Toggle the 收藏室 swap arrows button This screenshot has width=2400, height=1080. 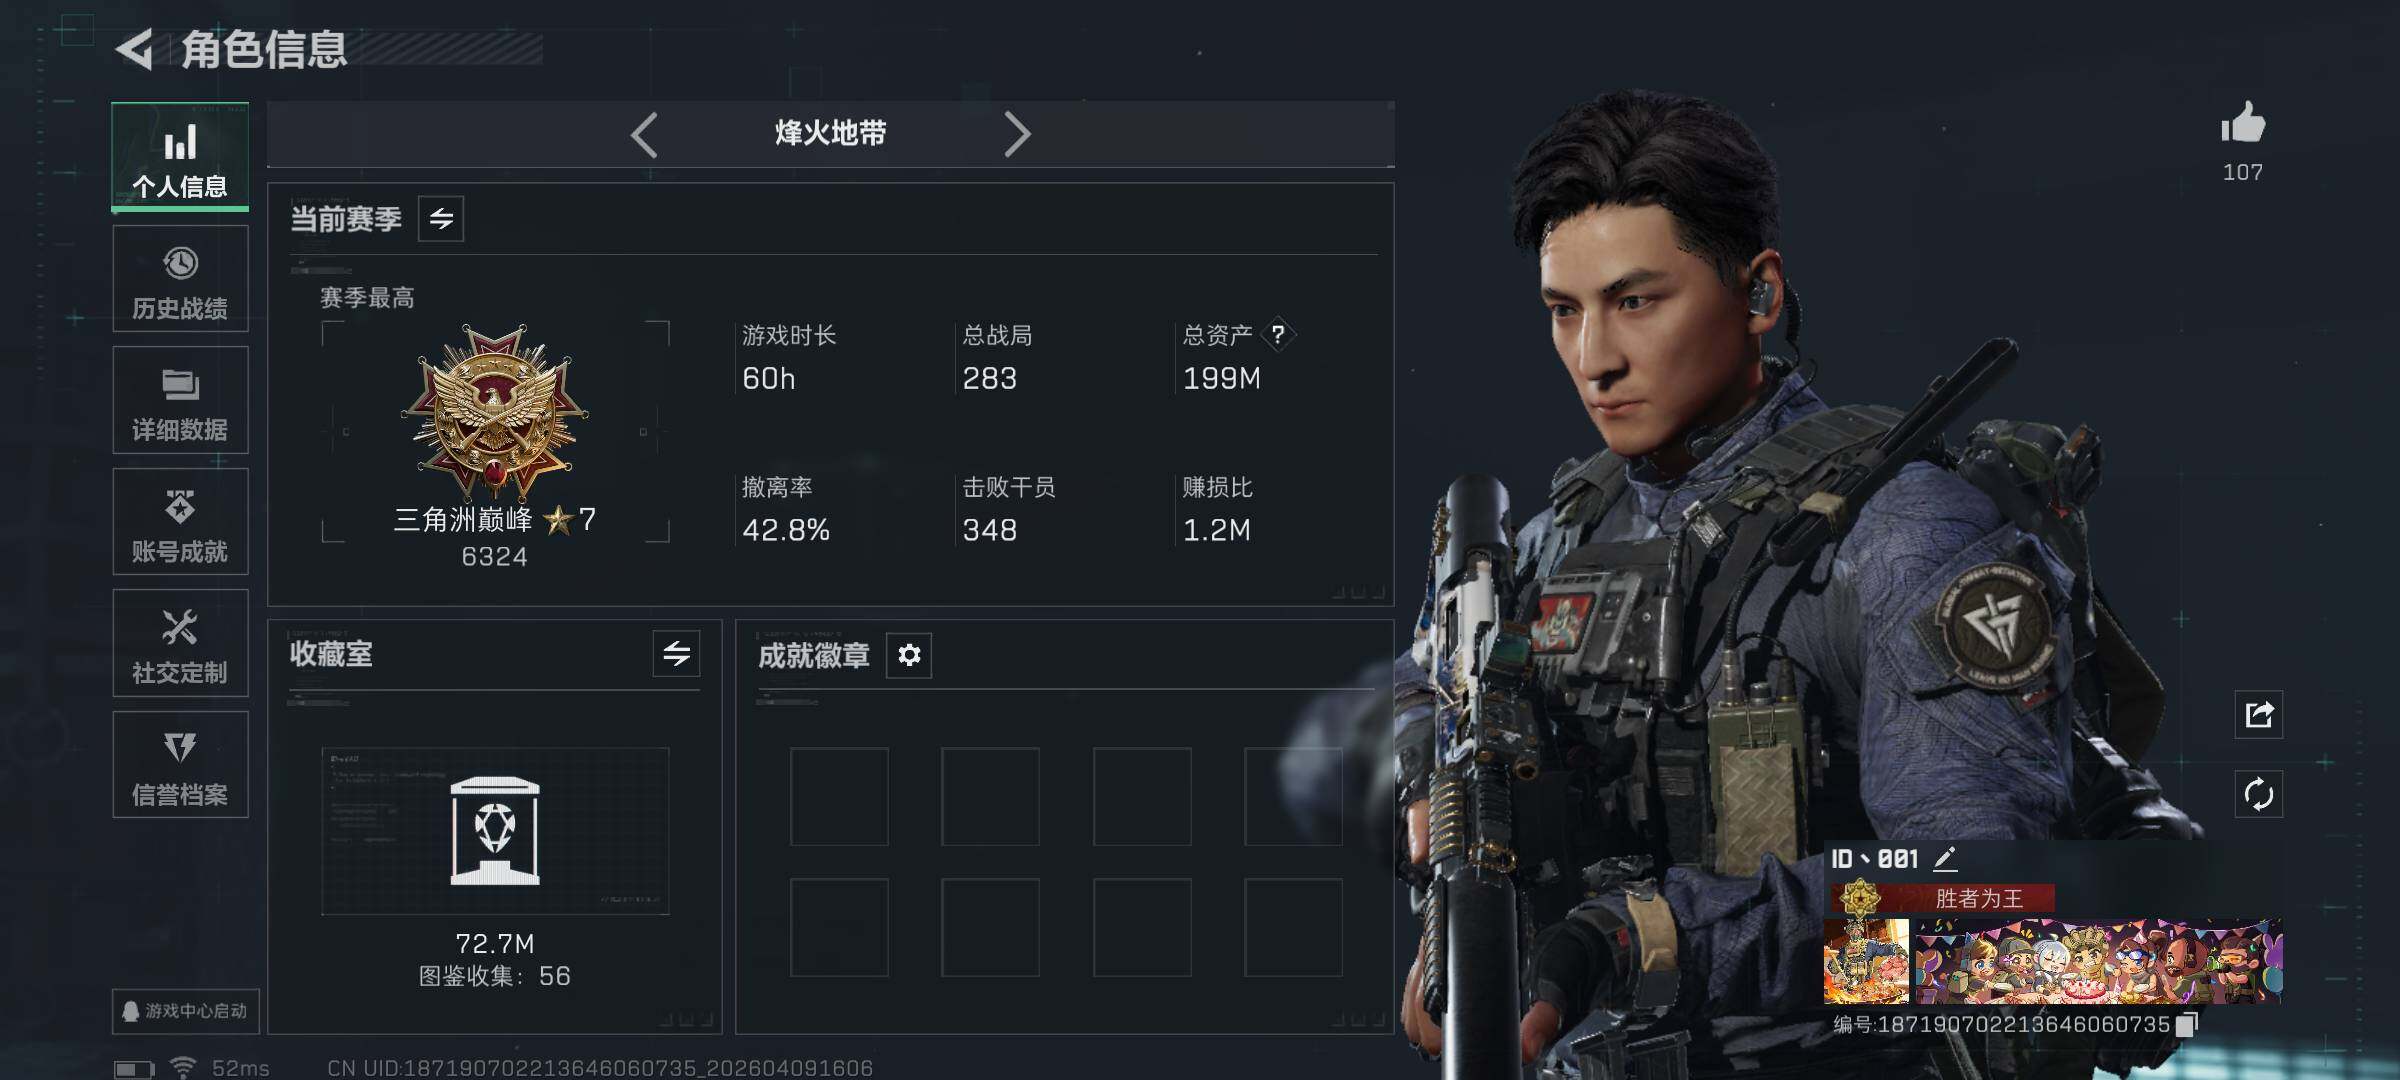coord(676,654)
